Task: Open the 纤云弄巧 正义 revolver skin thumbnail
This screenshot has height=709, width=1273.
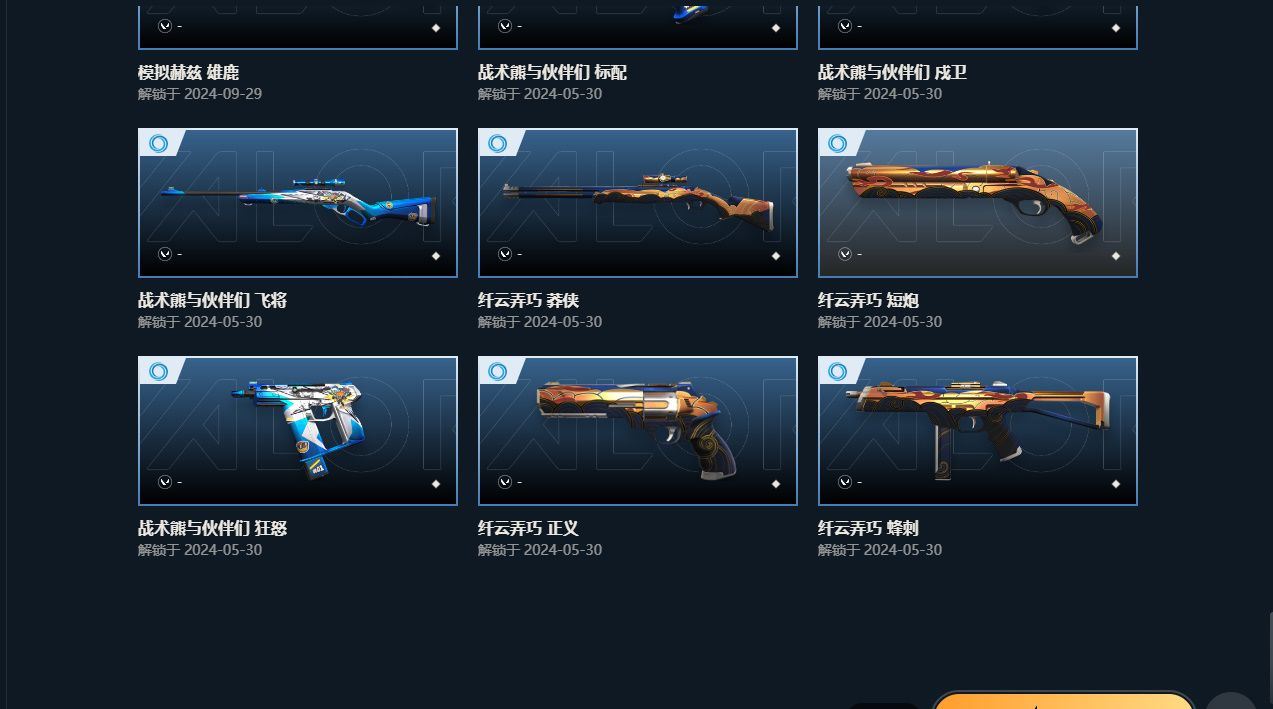Action: [x=638, y=431]
